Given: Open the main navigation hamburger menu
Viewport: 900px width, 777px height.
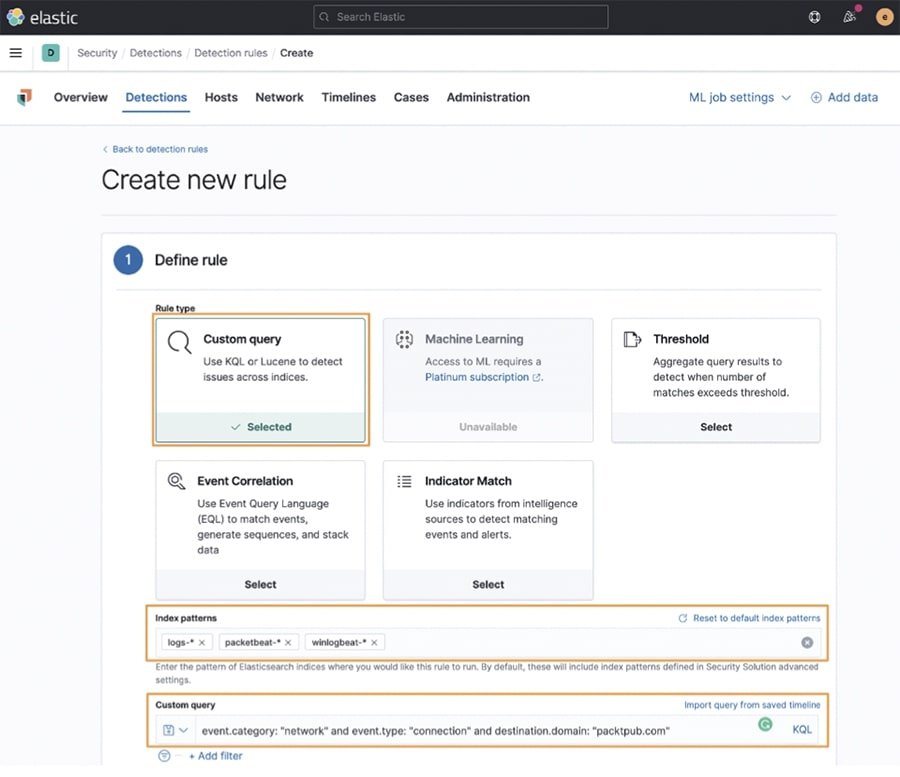Looking at the screenshot, I should click(15, 53).
